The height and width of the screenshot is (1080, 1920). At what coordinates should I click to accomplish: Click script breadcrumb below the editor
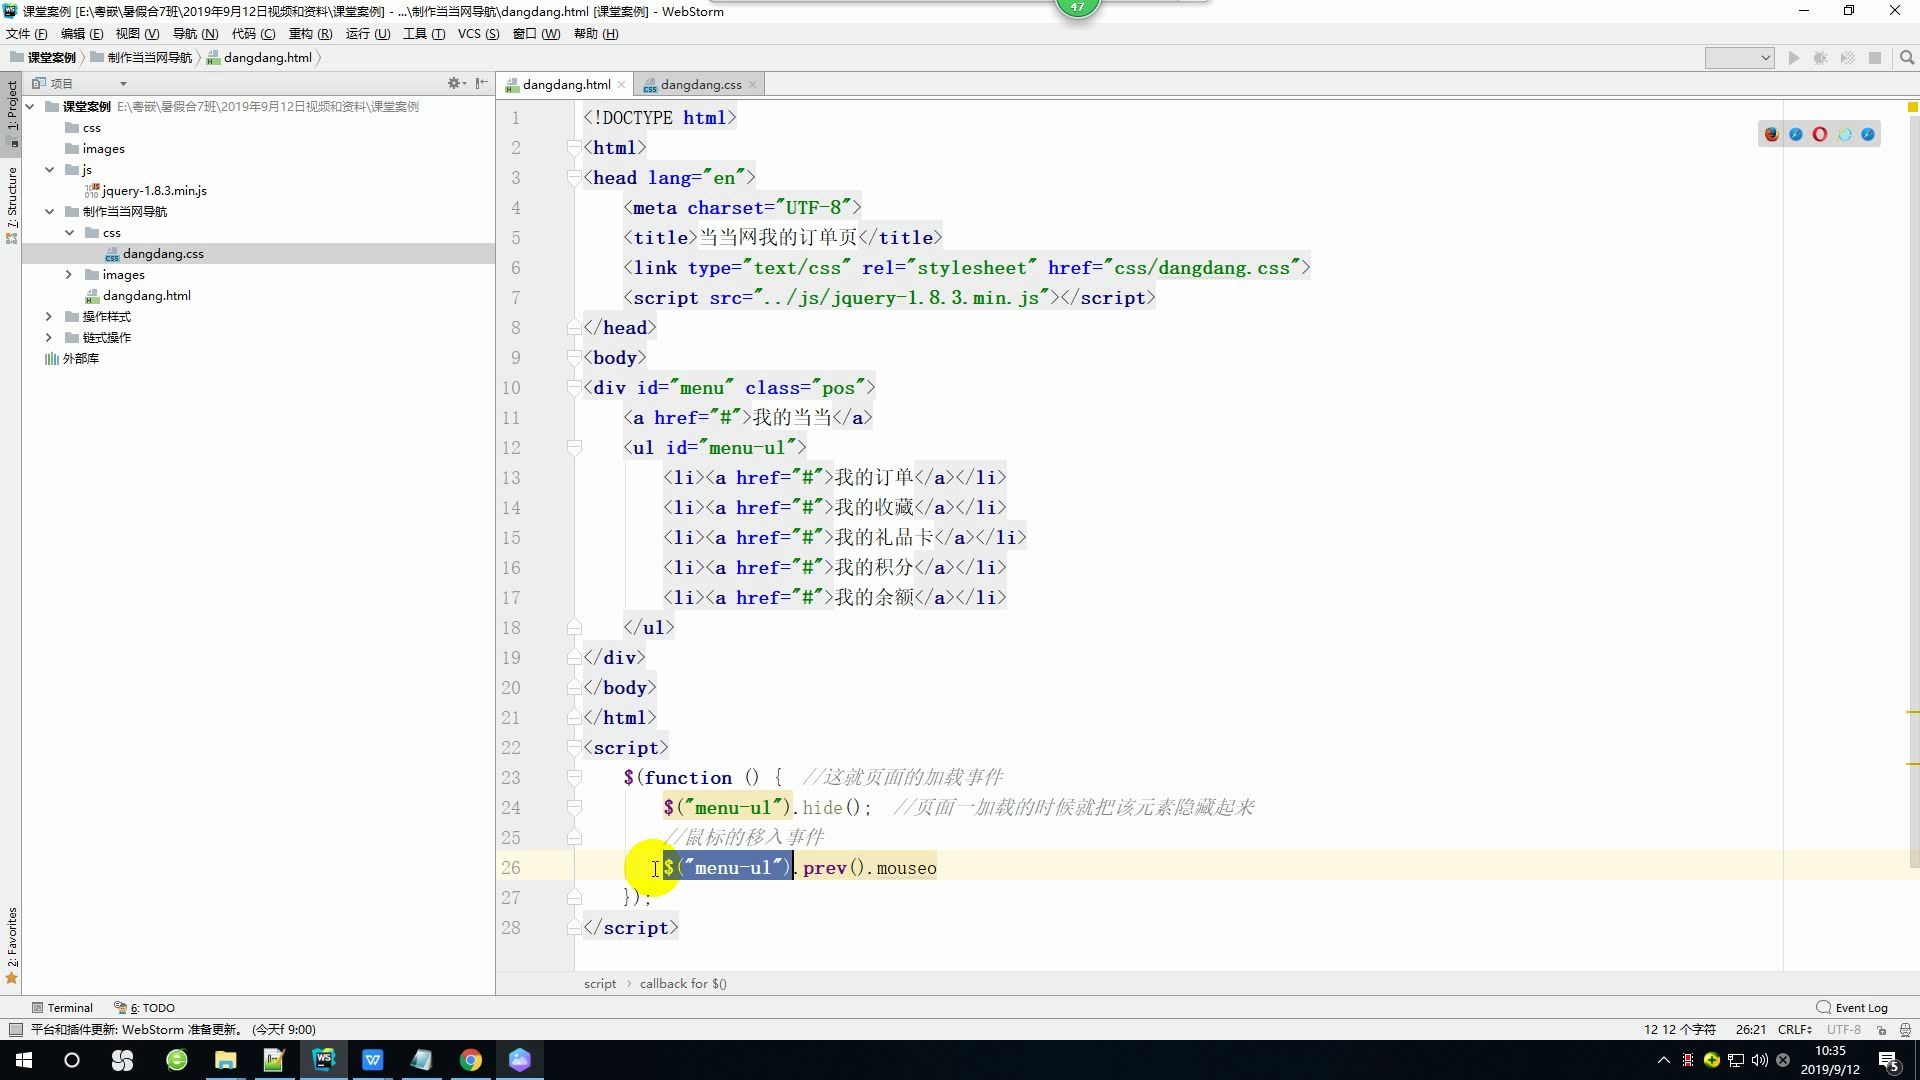tap(600, 984)
